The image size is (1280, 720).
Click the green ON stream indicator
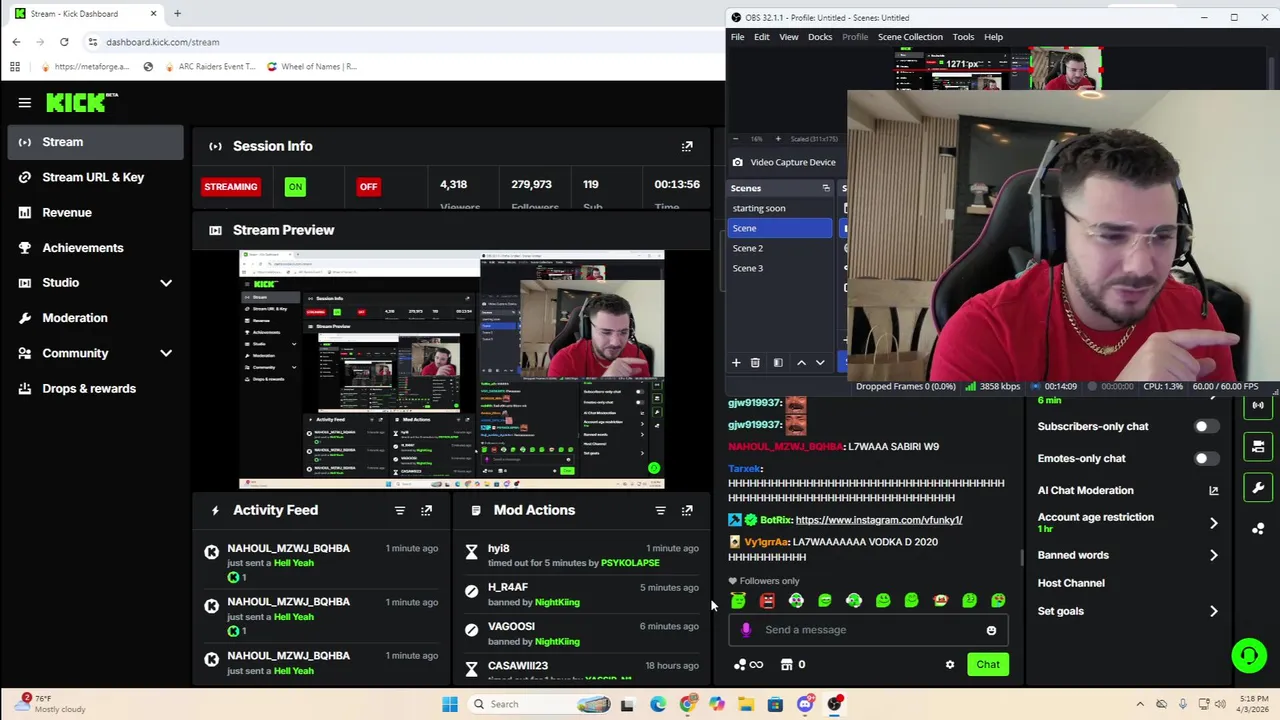coord(295,187)
